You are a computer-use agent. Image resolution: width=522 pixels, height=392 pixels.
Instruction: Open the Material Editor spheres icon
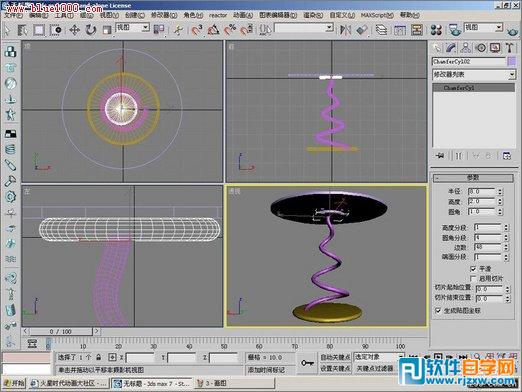pos(436,30)
